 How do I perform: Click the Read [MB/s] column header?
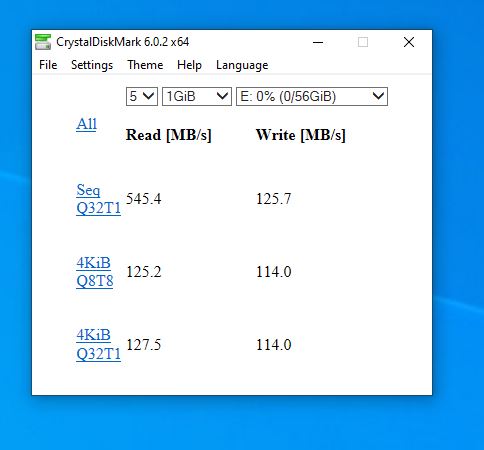point(168,135)
